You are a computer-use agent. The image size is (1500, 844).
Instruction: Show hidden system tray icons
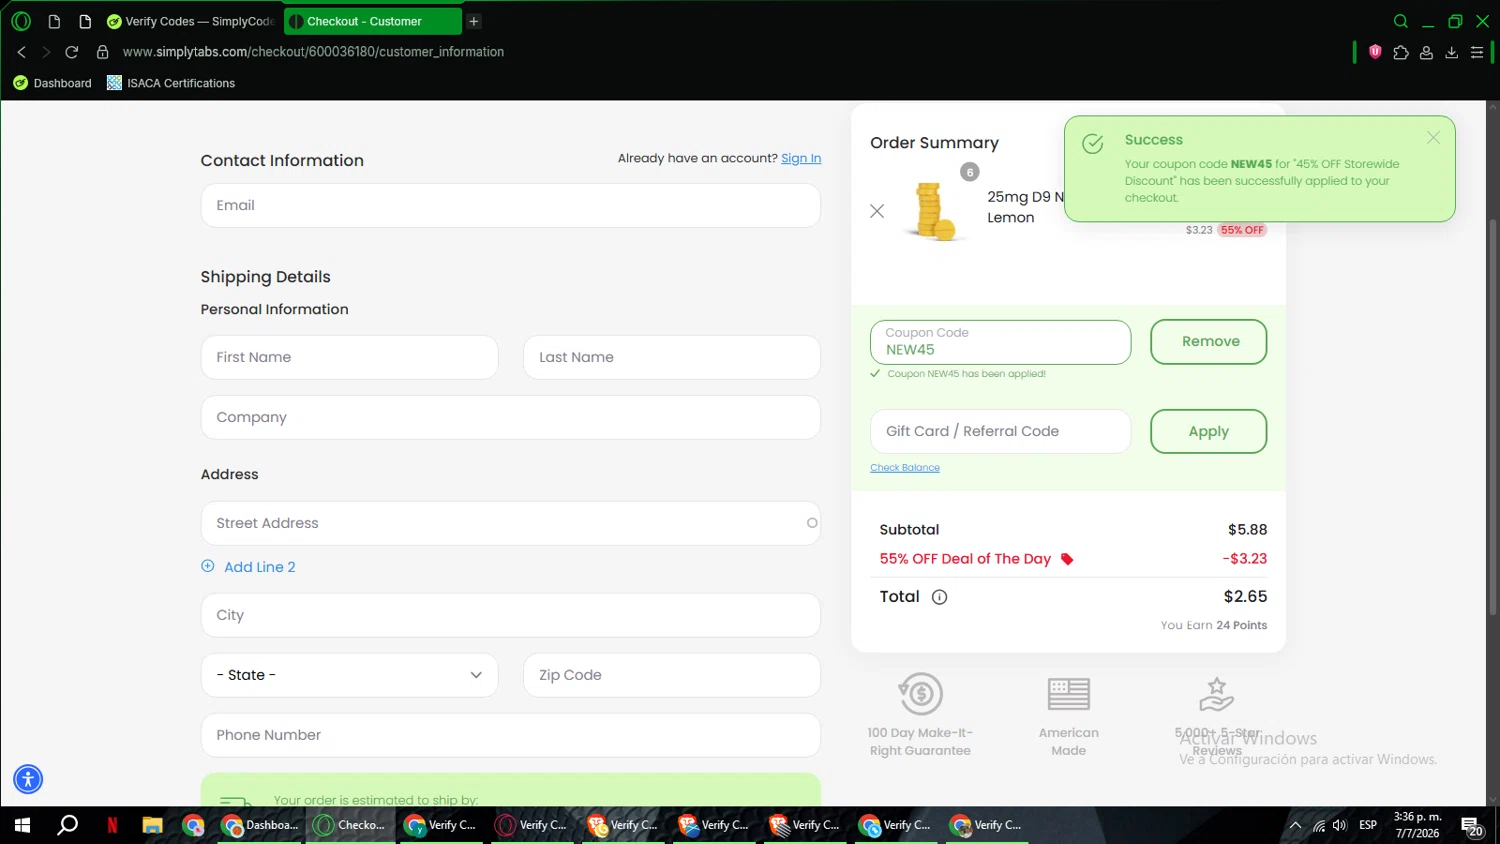pos(1295,825)
